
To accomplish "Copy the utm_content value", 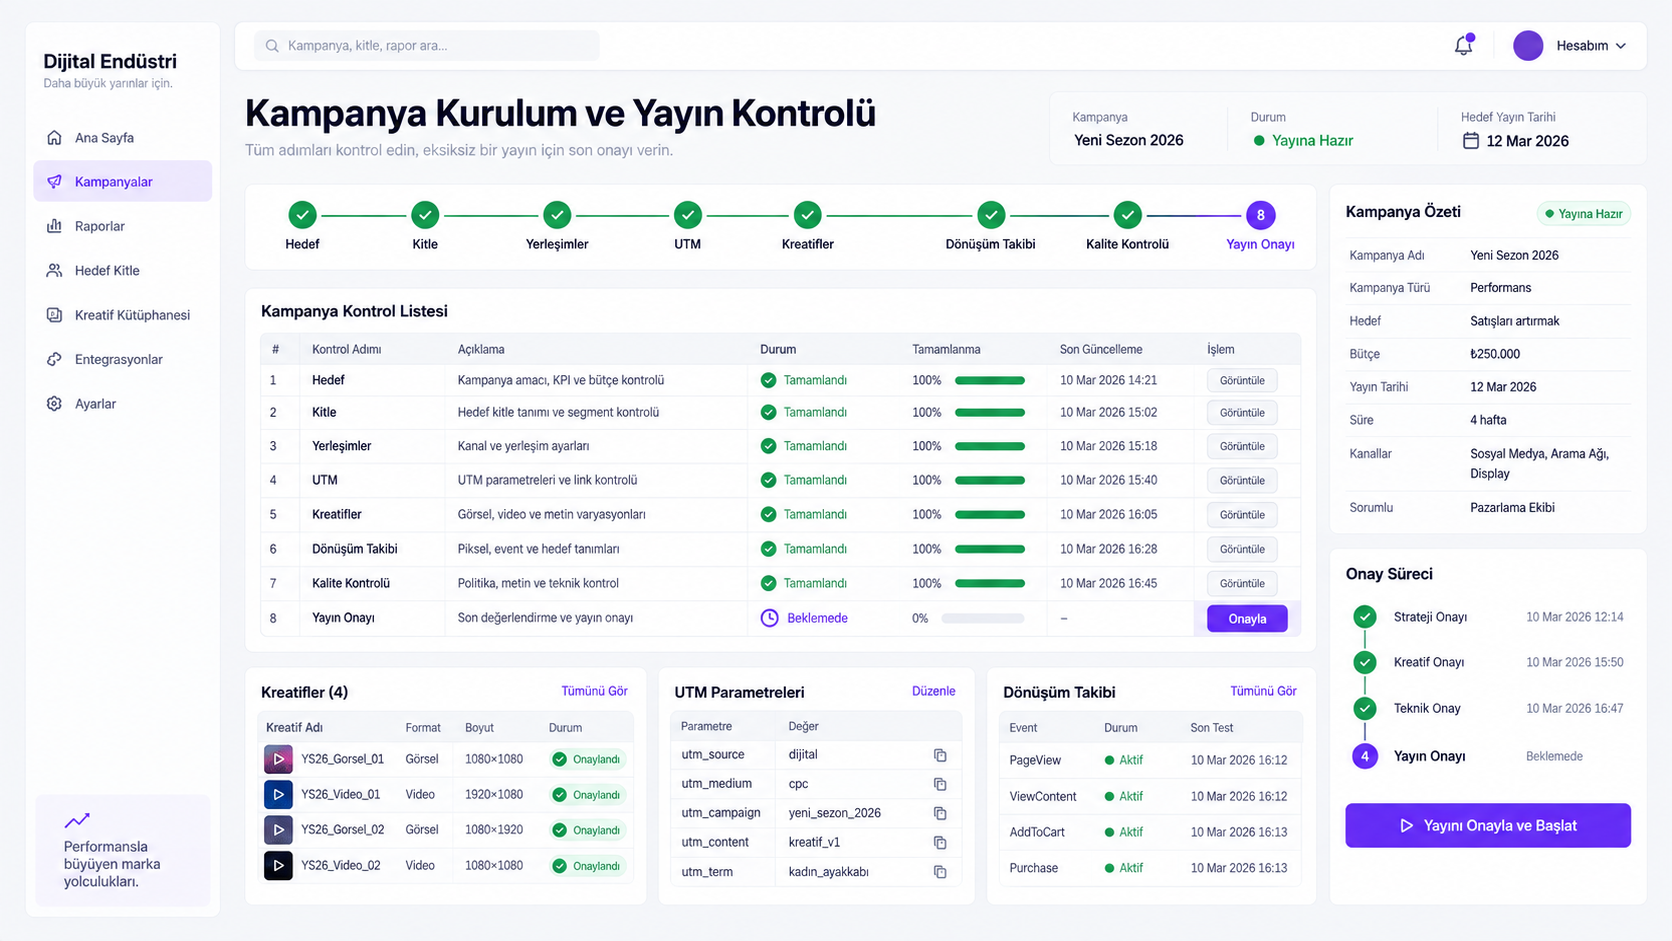I will [x=940, y=842].
